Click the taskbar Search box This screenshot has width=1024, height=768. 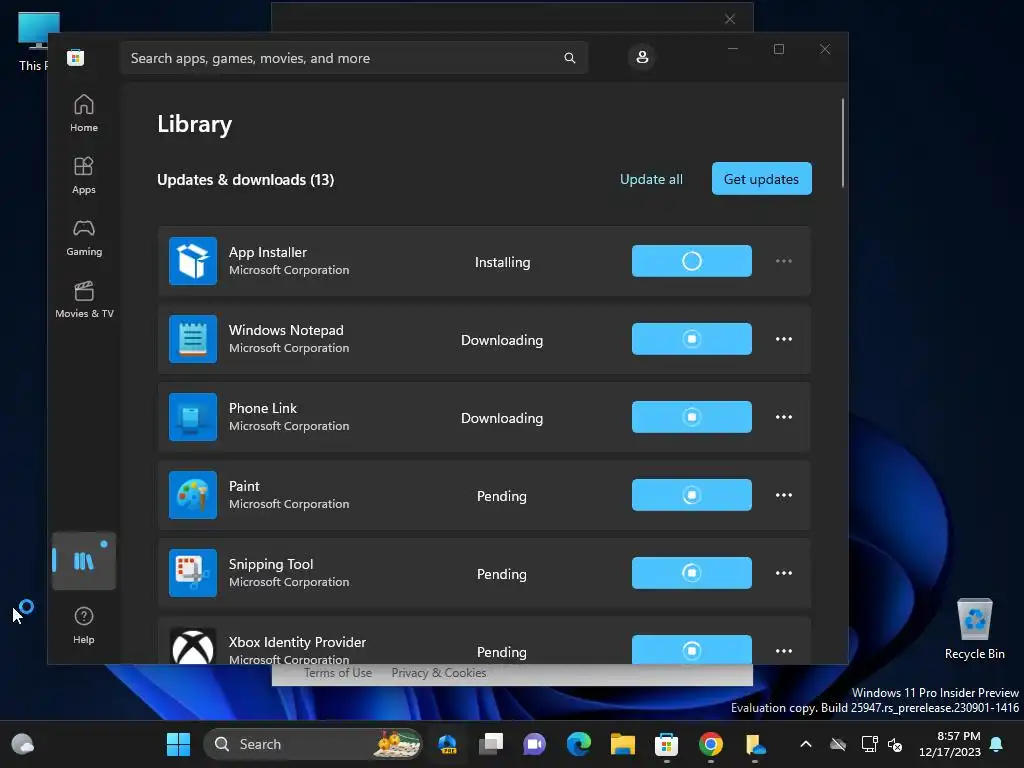click(313, 744)
